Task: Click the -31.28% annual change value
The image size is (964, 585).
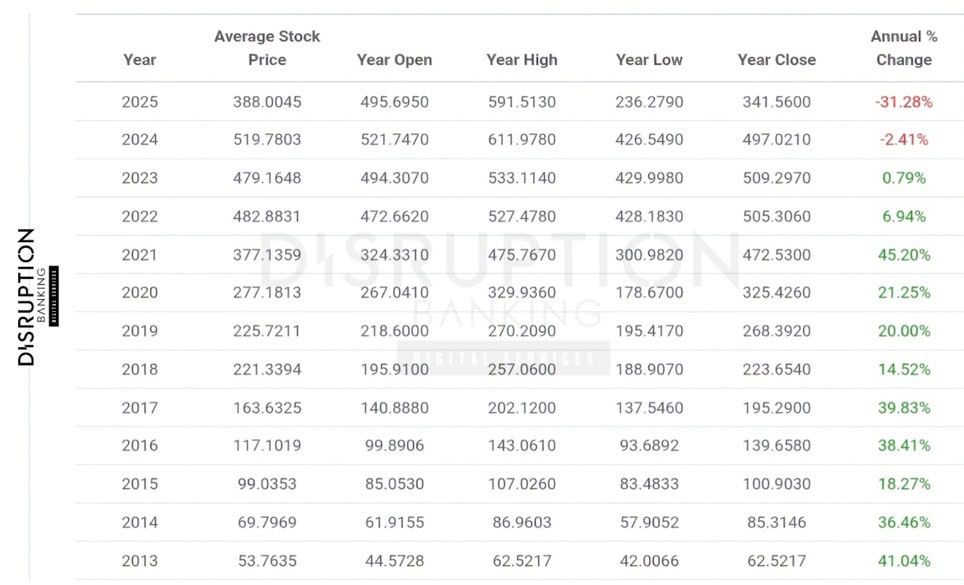Action: point(904,102)
